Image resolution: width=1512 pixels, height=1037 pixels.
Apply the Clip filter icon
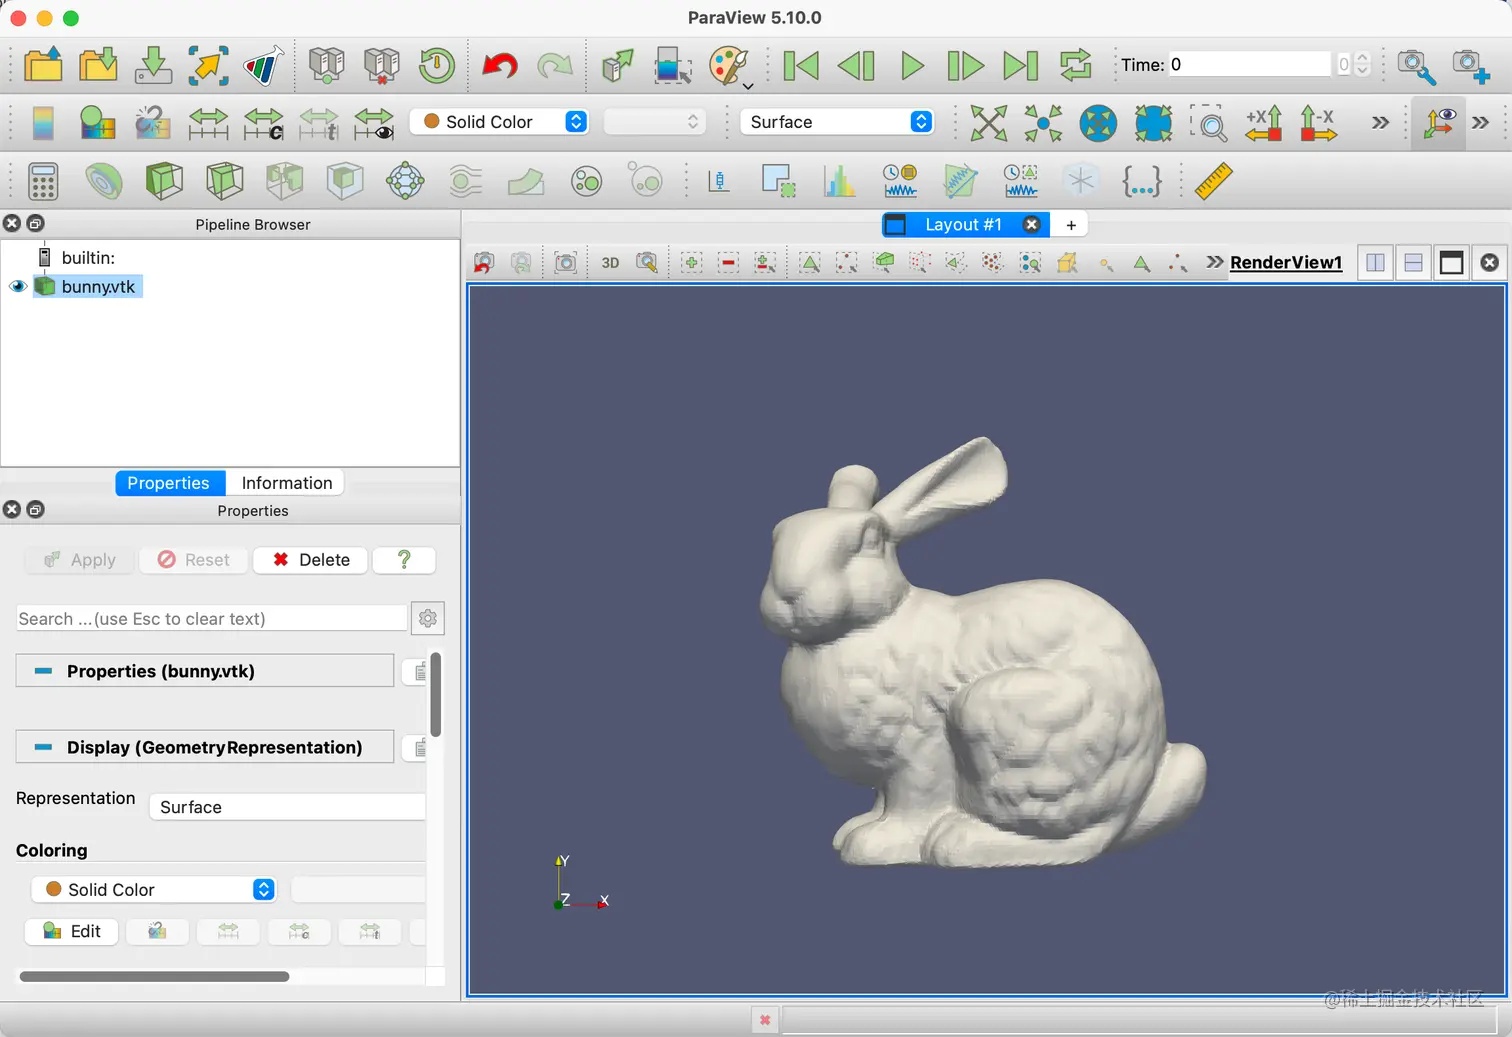pos(164,181)
